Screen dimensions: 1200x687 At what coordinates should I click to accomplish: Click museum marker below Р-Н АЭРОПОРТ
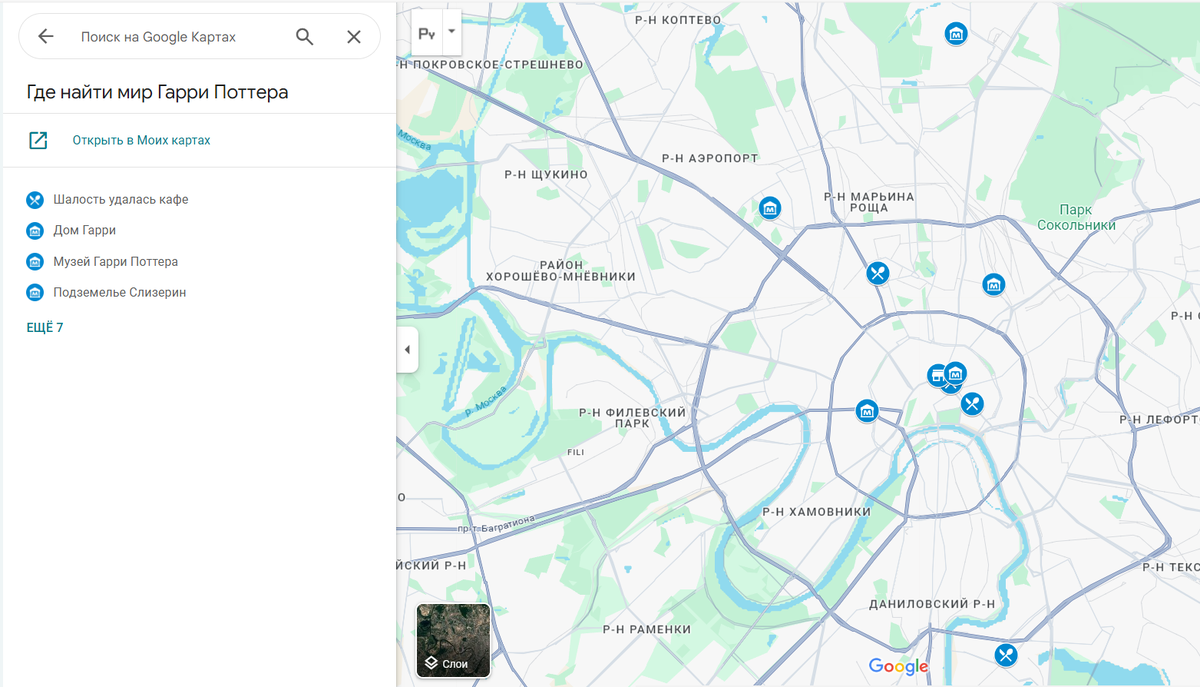point(769,208)
